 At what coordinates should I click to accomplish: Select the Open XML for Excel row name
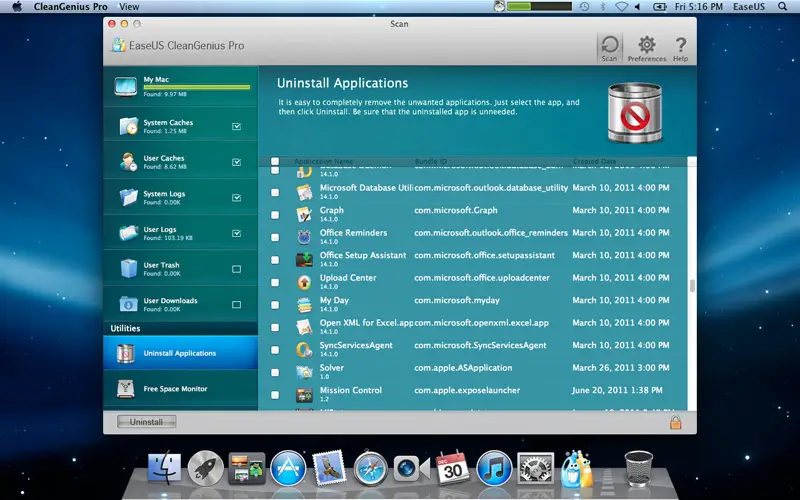(366, 322)
